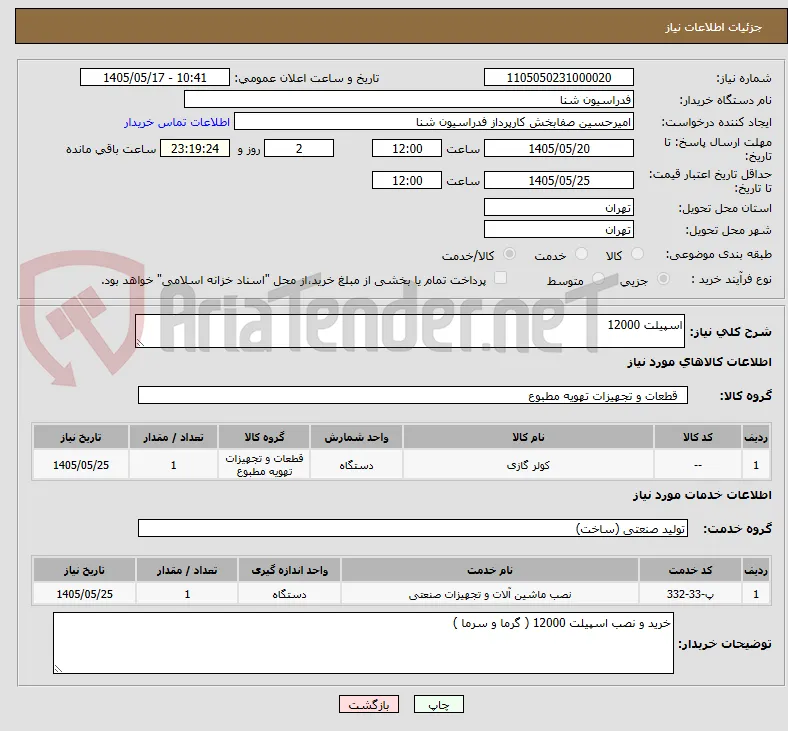Click the goods table column header کد کالا
Image resolution: width=788 pixels, height=731 pixels.
[698, 437]
